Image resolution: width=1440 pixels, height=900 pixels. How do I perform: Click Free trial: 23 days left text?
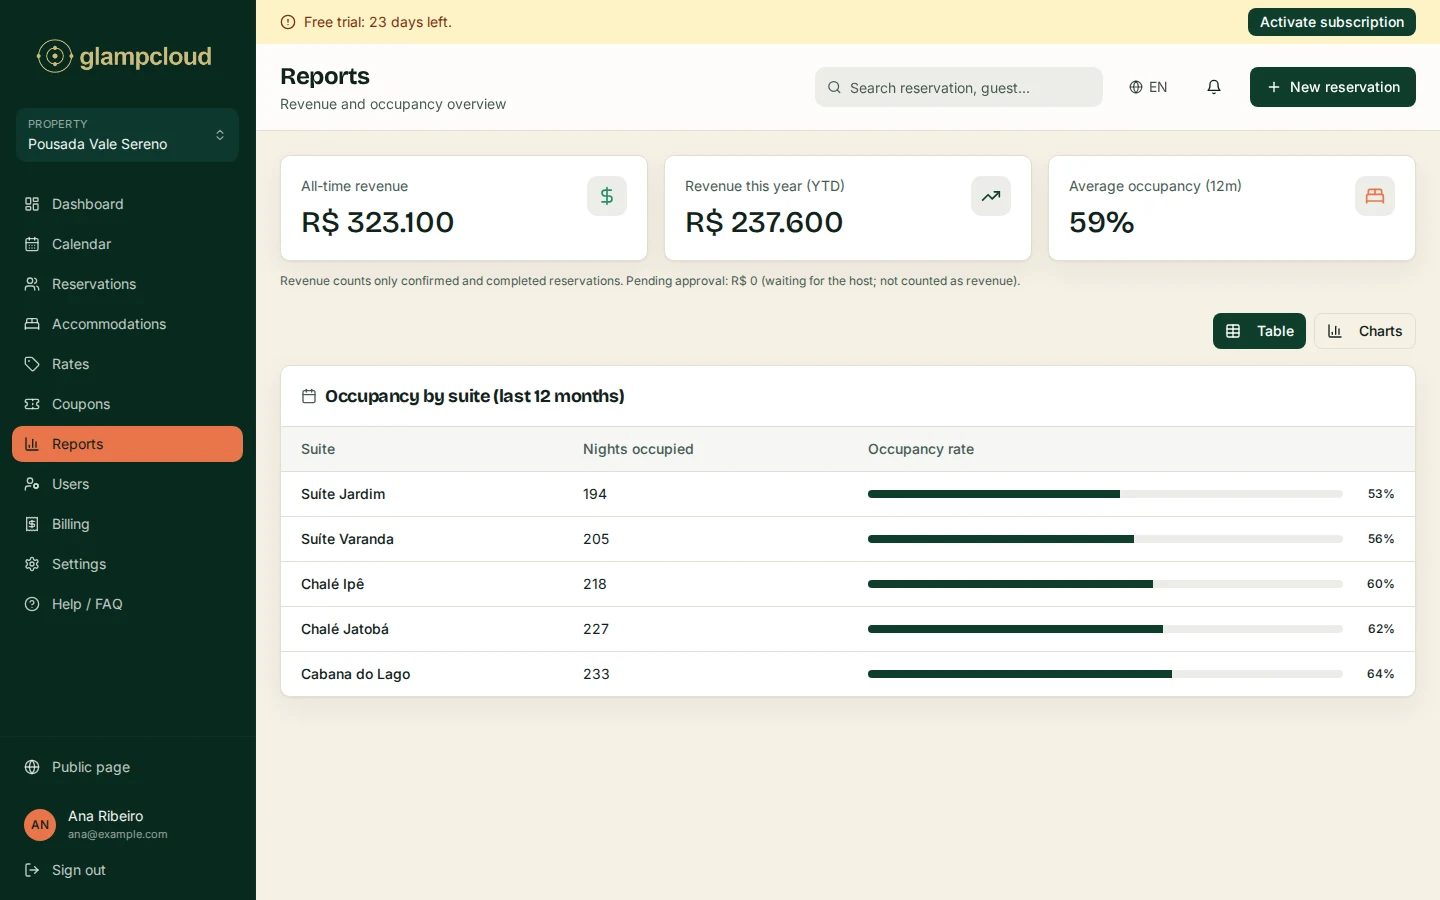(377, 22)
